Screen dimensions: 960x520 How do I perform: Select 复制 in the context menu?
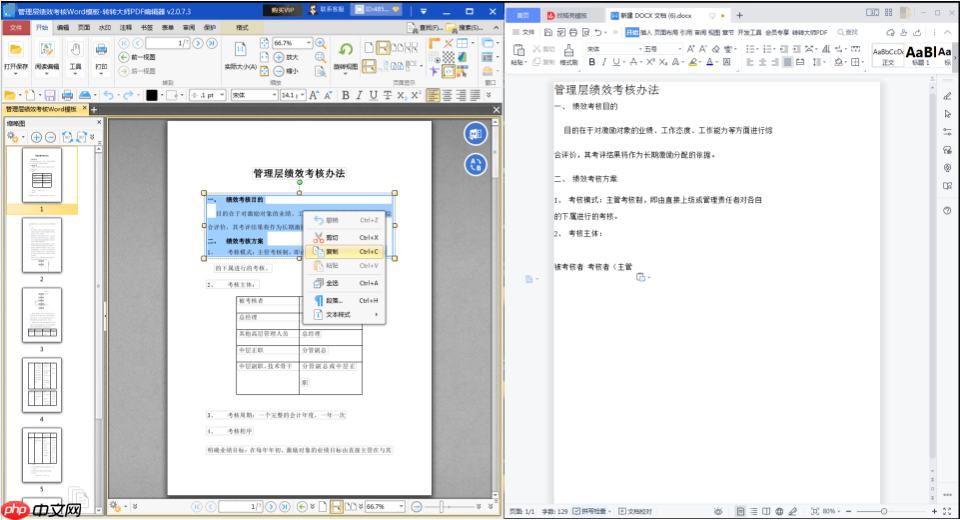click(x=346, y=252)
